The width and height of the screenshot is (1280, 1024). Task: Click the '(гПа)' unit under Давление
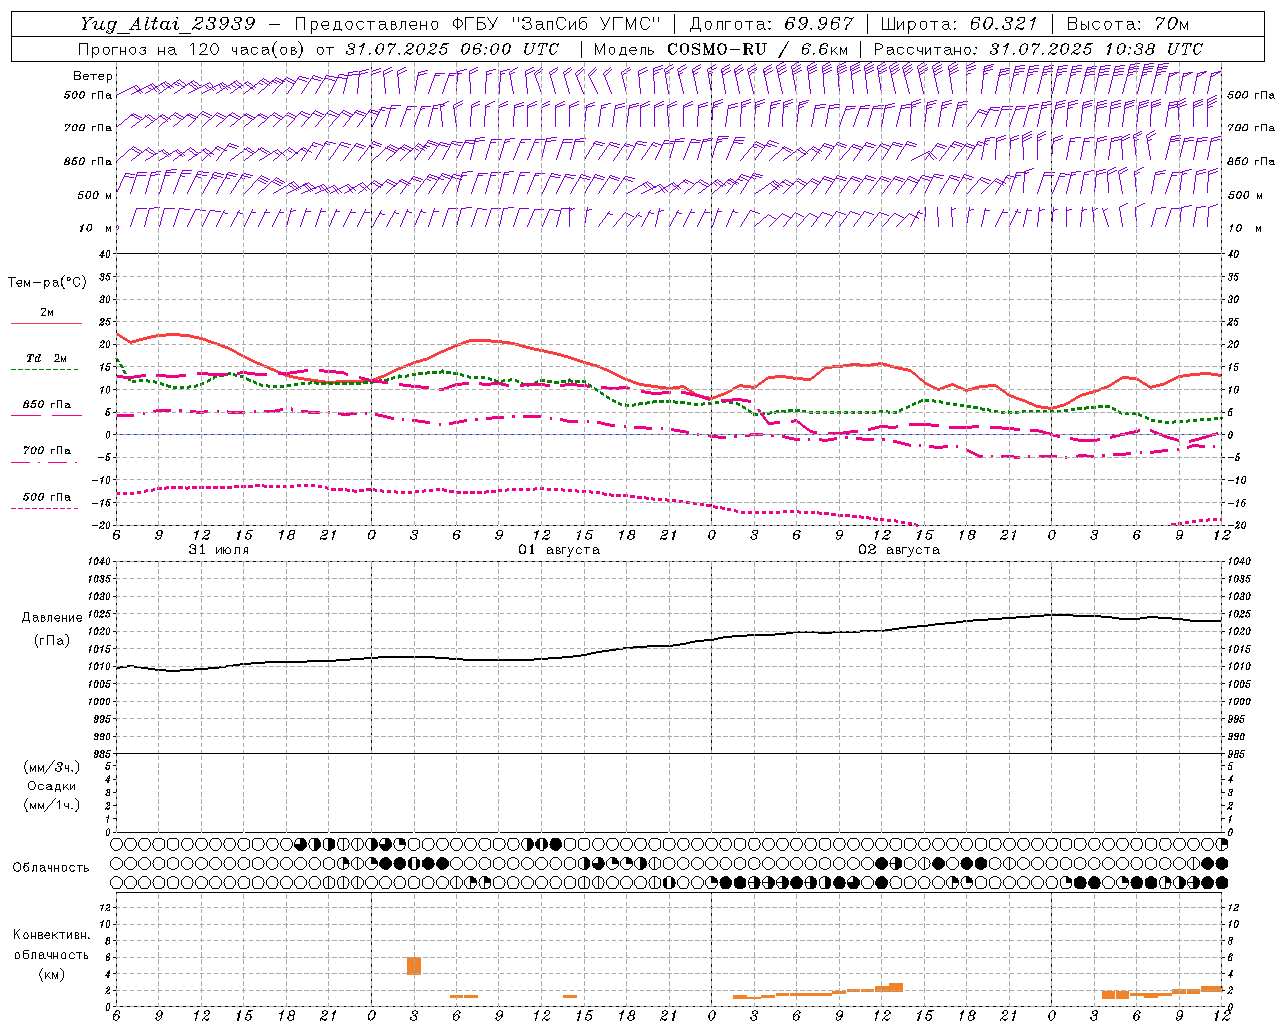point(52,640)
